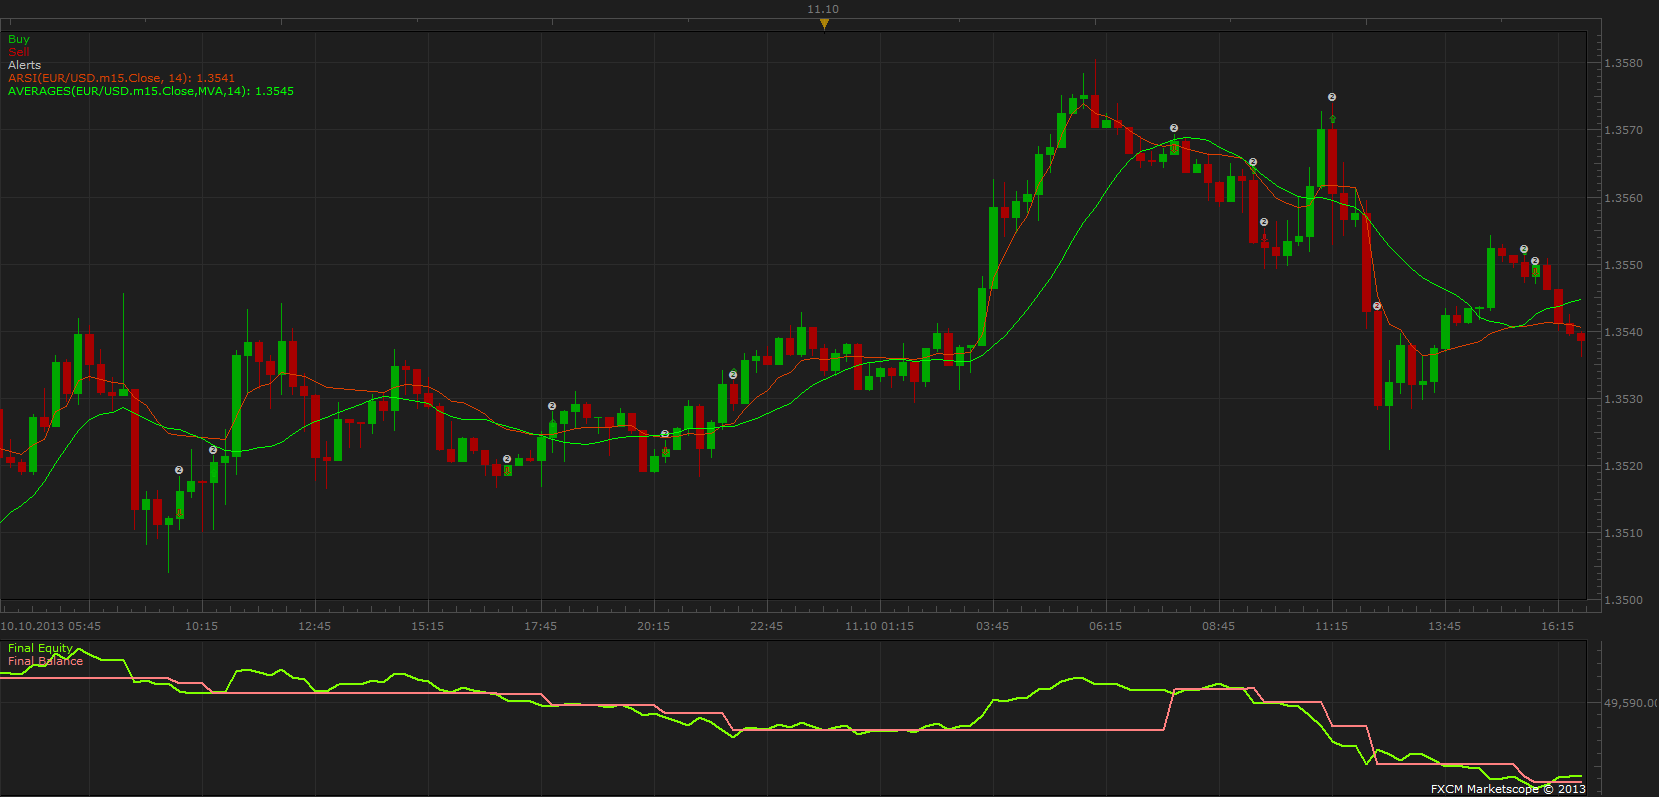Image resolution: width=1659 pixels, height=797 pixels.
Task: Click the trade marker near the 22:45 rally candle
Action: pyautogui.click(x=733, y=375)
